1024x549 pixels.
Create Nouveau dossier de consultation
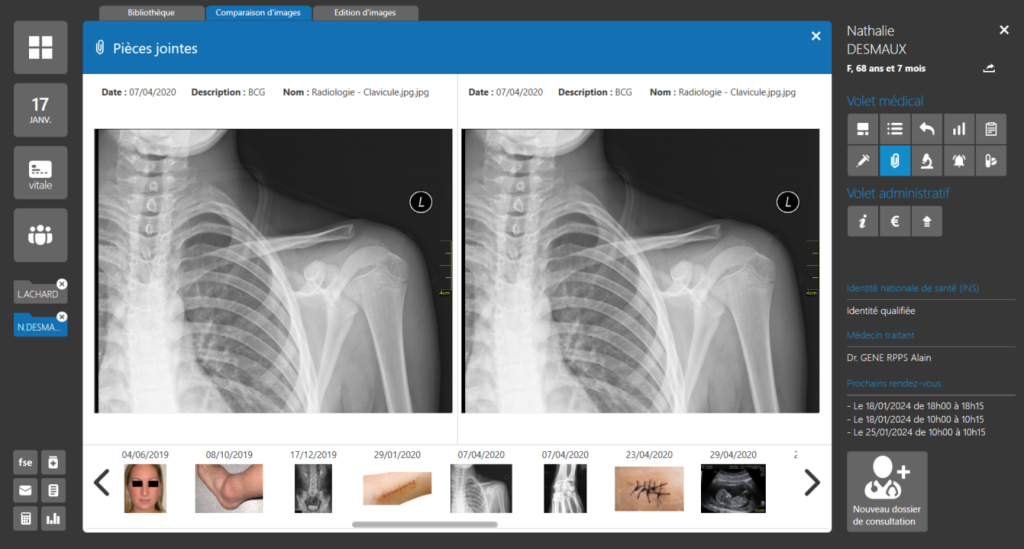(x=887, y=491)
